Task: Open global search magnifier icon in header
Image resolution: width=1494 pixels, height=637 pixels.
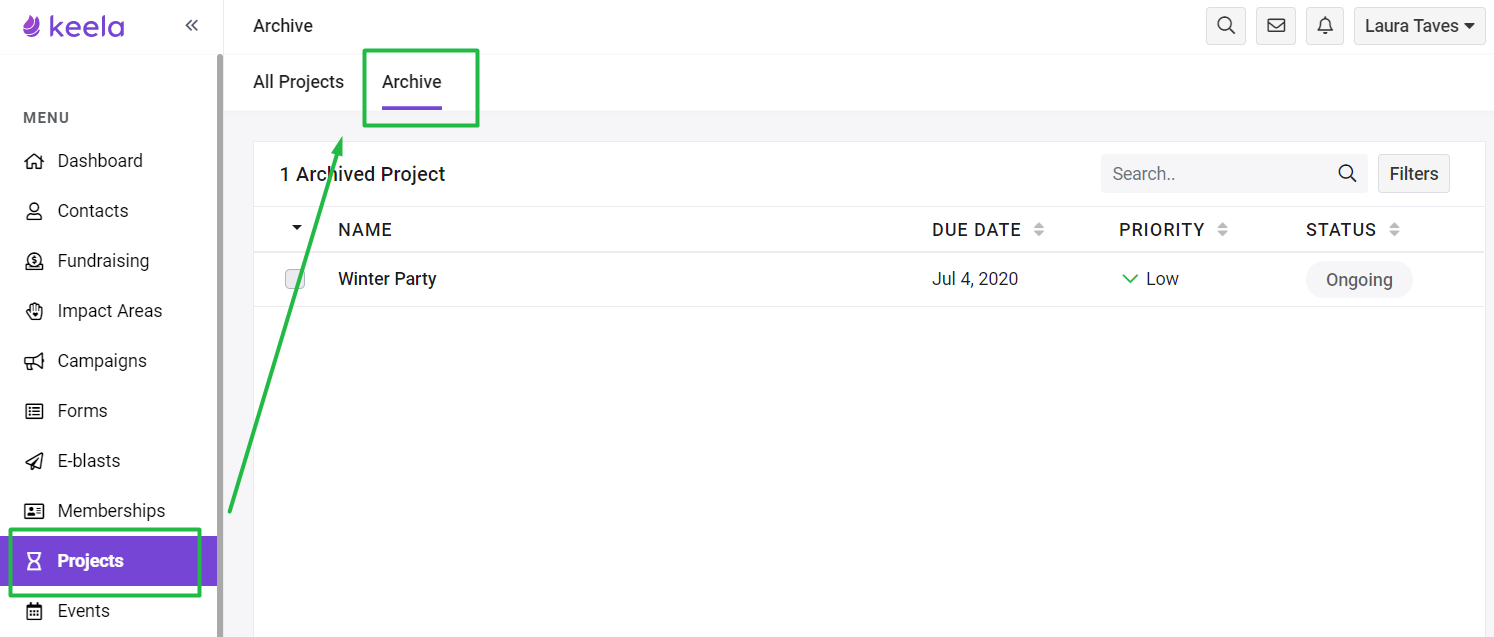Action: (1226, 26)
